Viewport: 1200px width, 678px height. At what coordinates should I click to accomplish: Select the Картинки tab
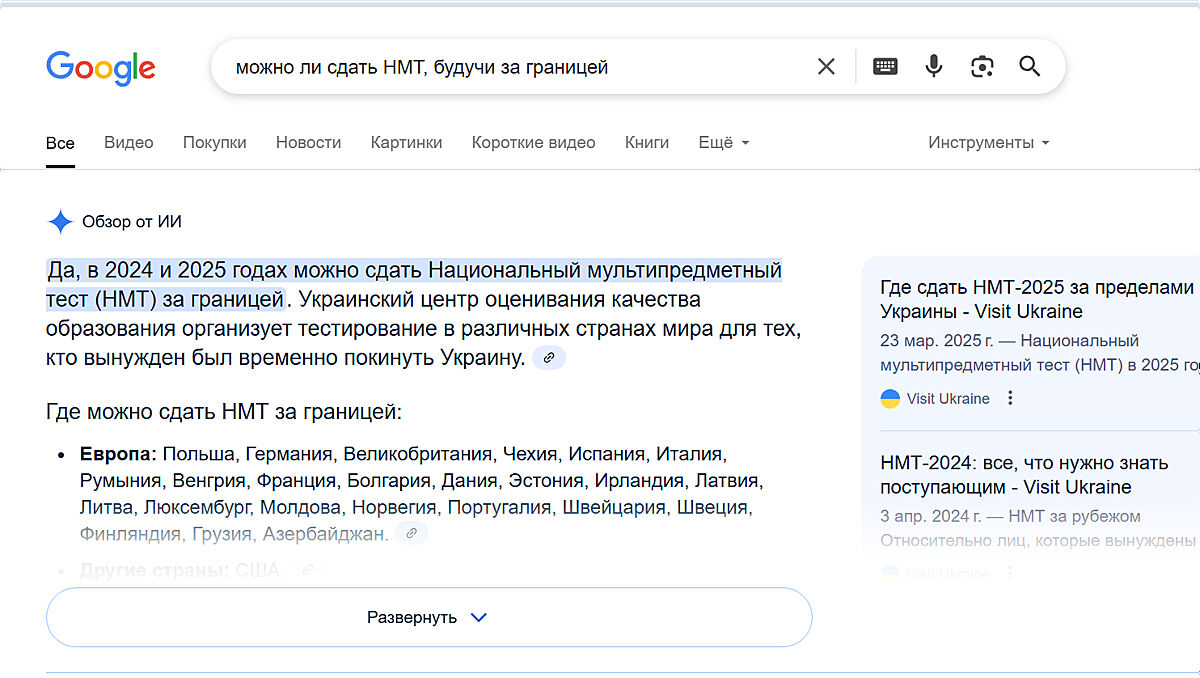coord(406,143)
